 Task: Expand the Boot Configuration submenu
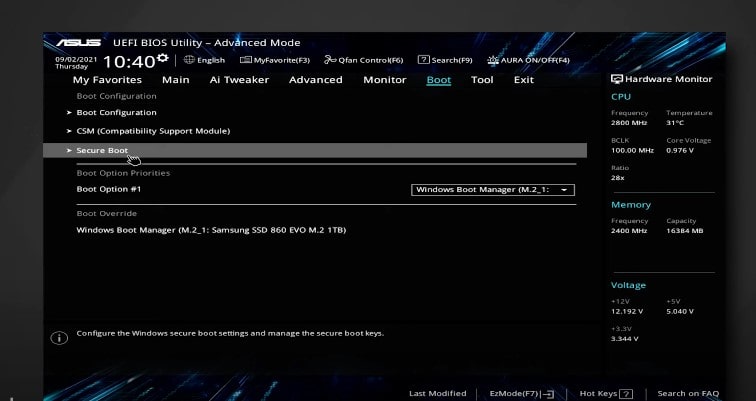click(x=116, y=112)
